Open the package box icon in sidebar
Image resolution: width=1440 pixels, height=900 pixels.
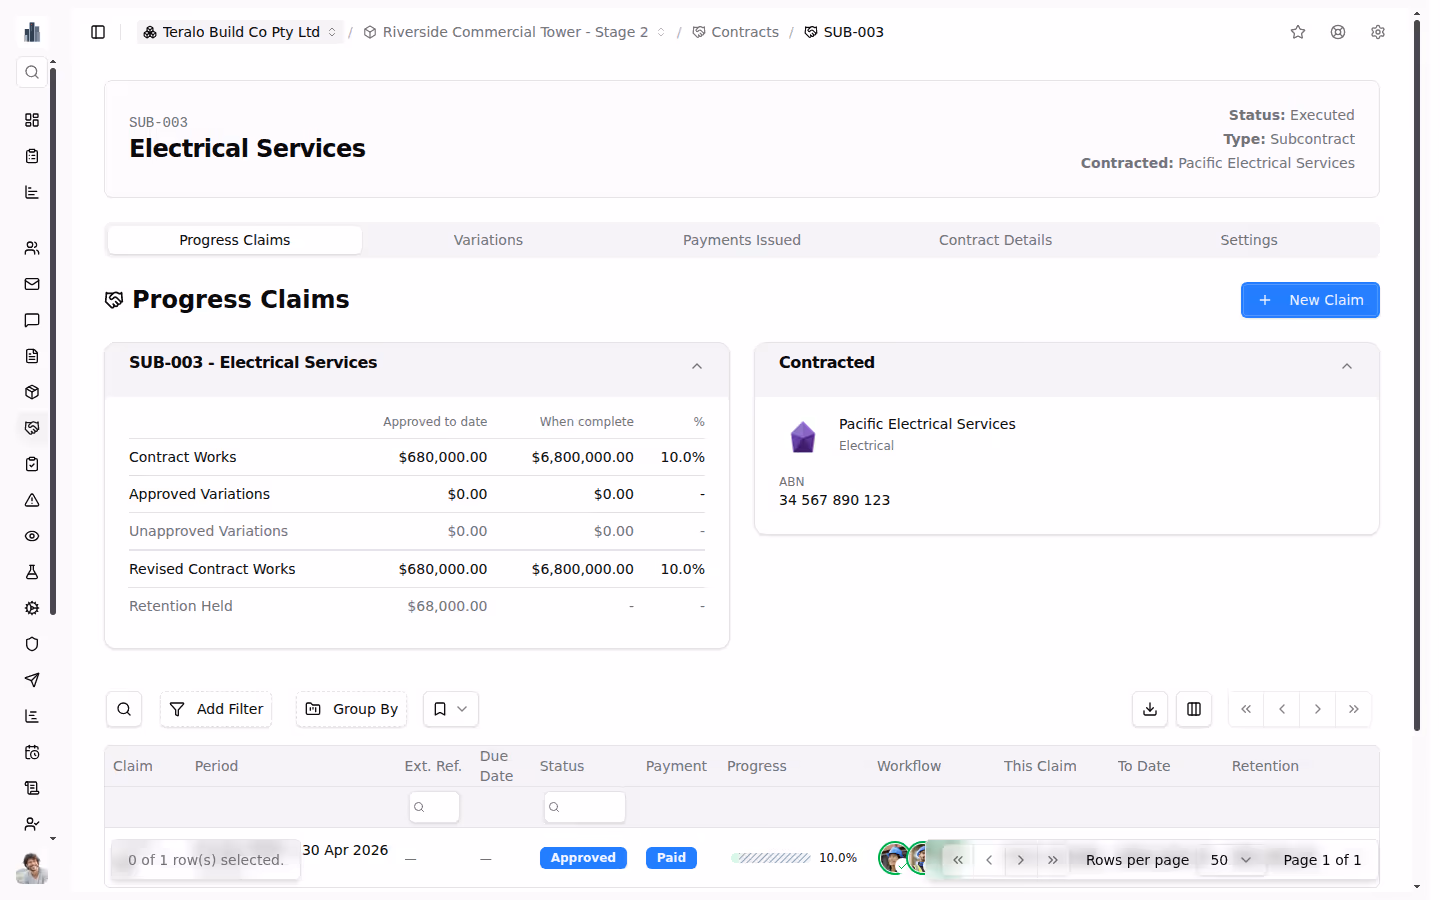[32, 392]
